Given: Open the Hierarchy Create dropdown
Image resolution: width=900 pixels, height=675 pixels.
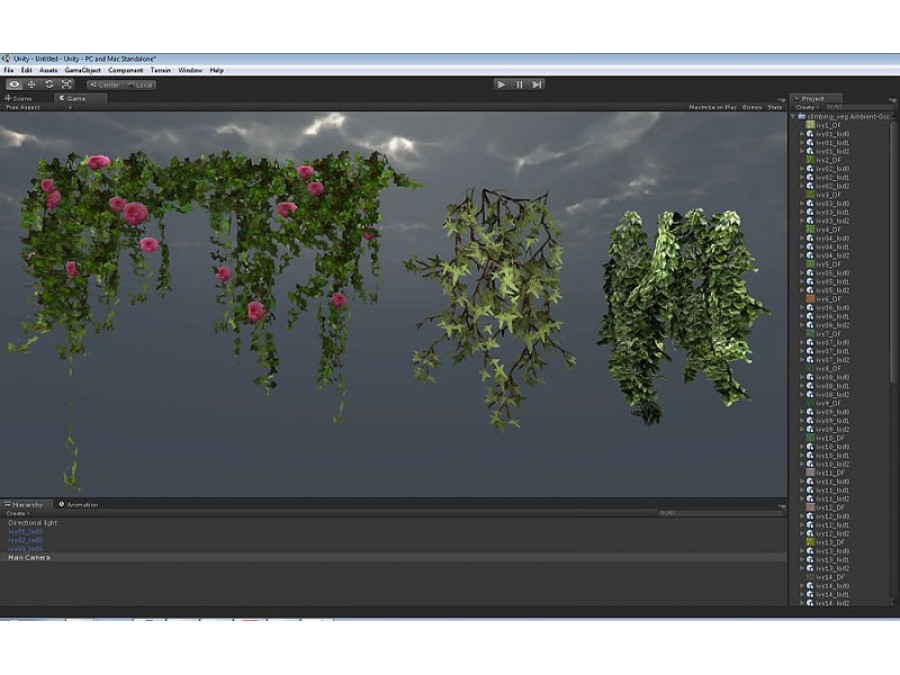Looking at the screenshot, I should [17, 513].
